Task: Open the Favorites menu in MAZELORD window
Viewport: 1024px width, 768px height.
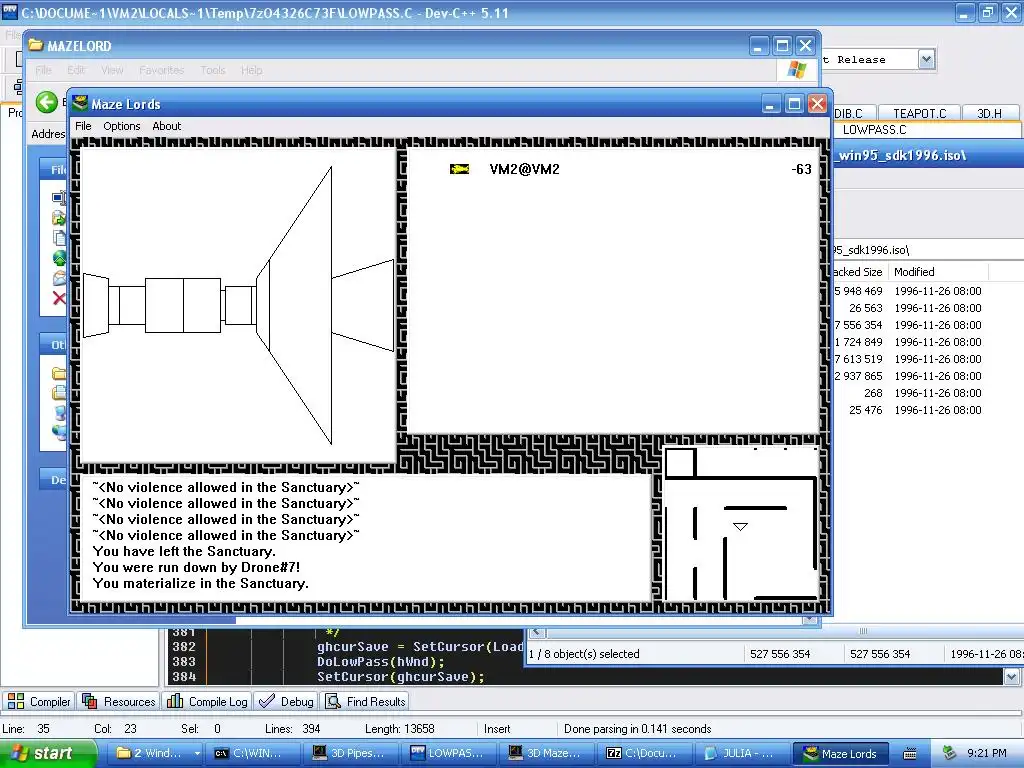Action: (161, 70)
